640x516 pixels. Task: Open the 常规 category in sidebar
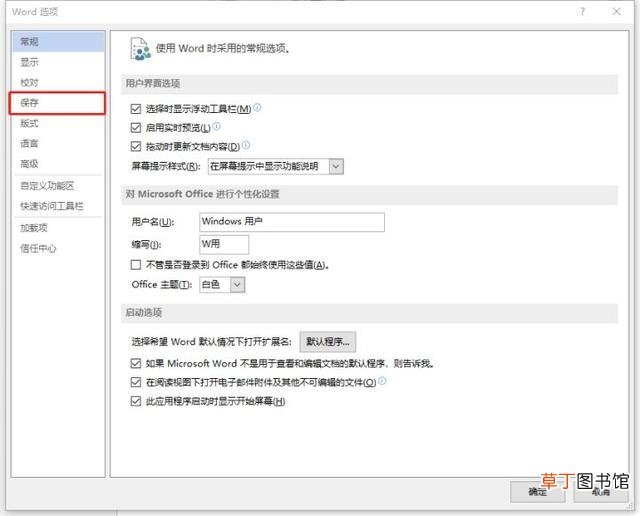pyautogui.click(x=58, y=42)
